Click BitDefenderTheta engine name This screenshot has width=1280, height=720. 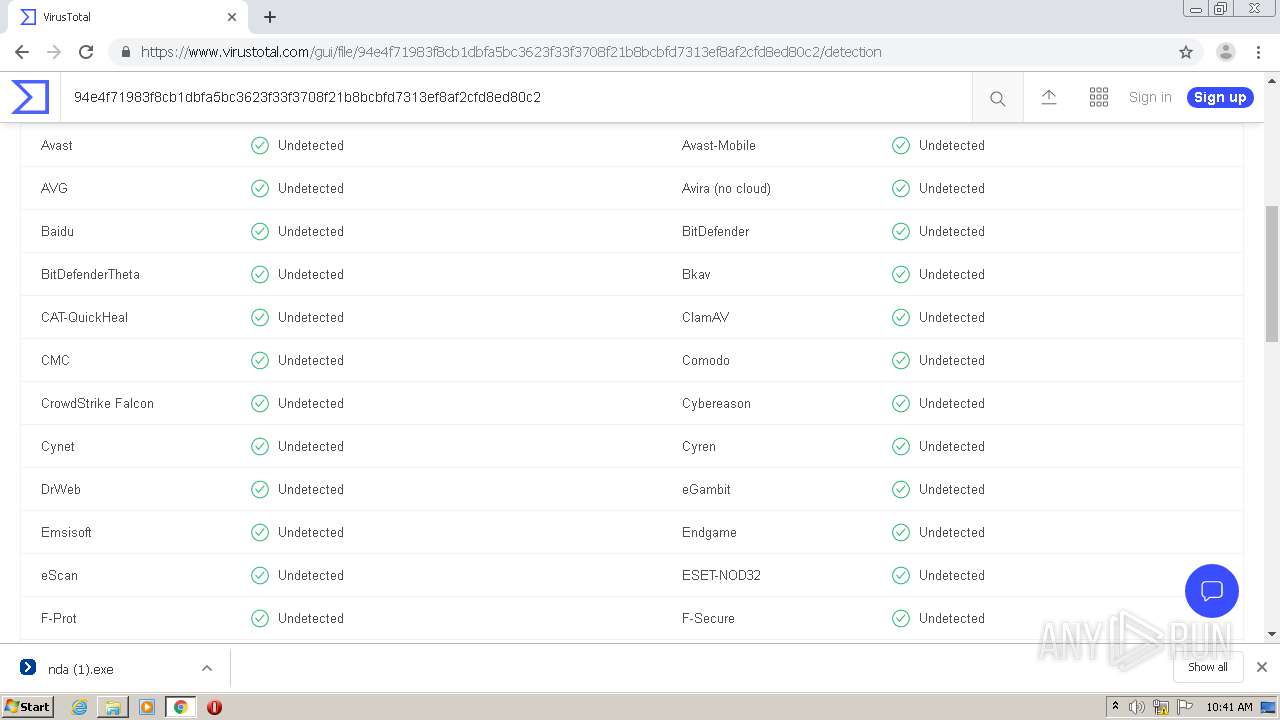90,274
